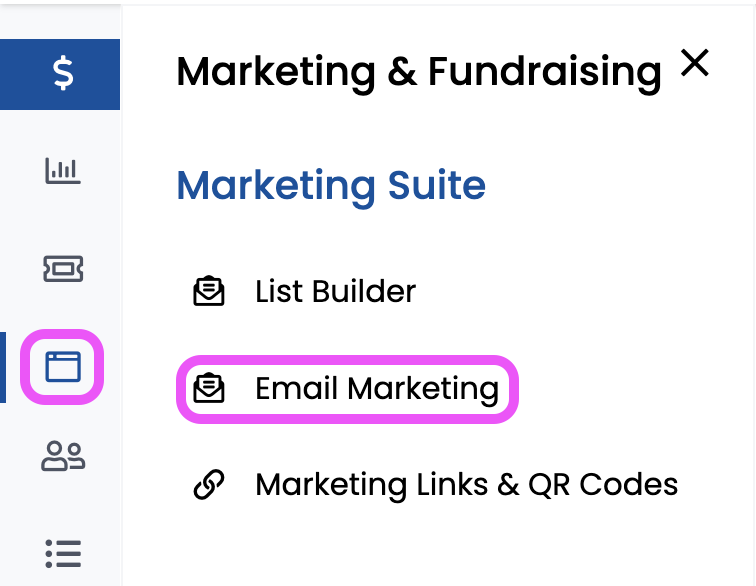Click the word Suite in the heading
Viewport: 756px width, 586px height.
[438, 186]
